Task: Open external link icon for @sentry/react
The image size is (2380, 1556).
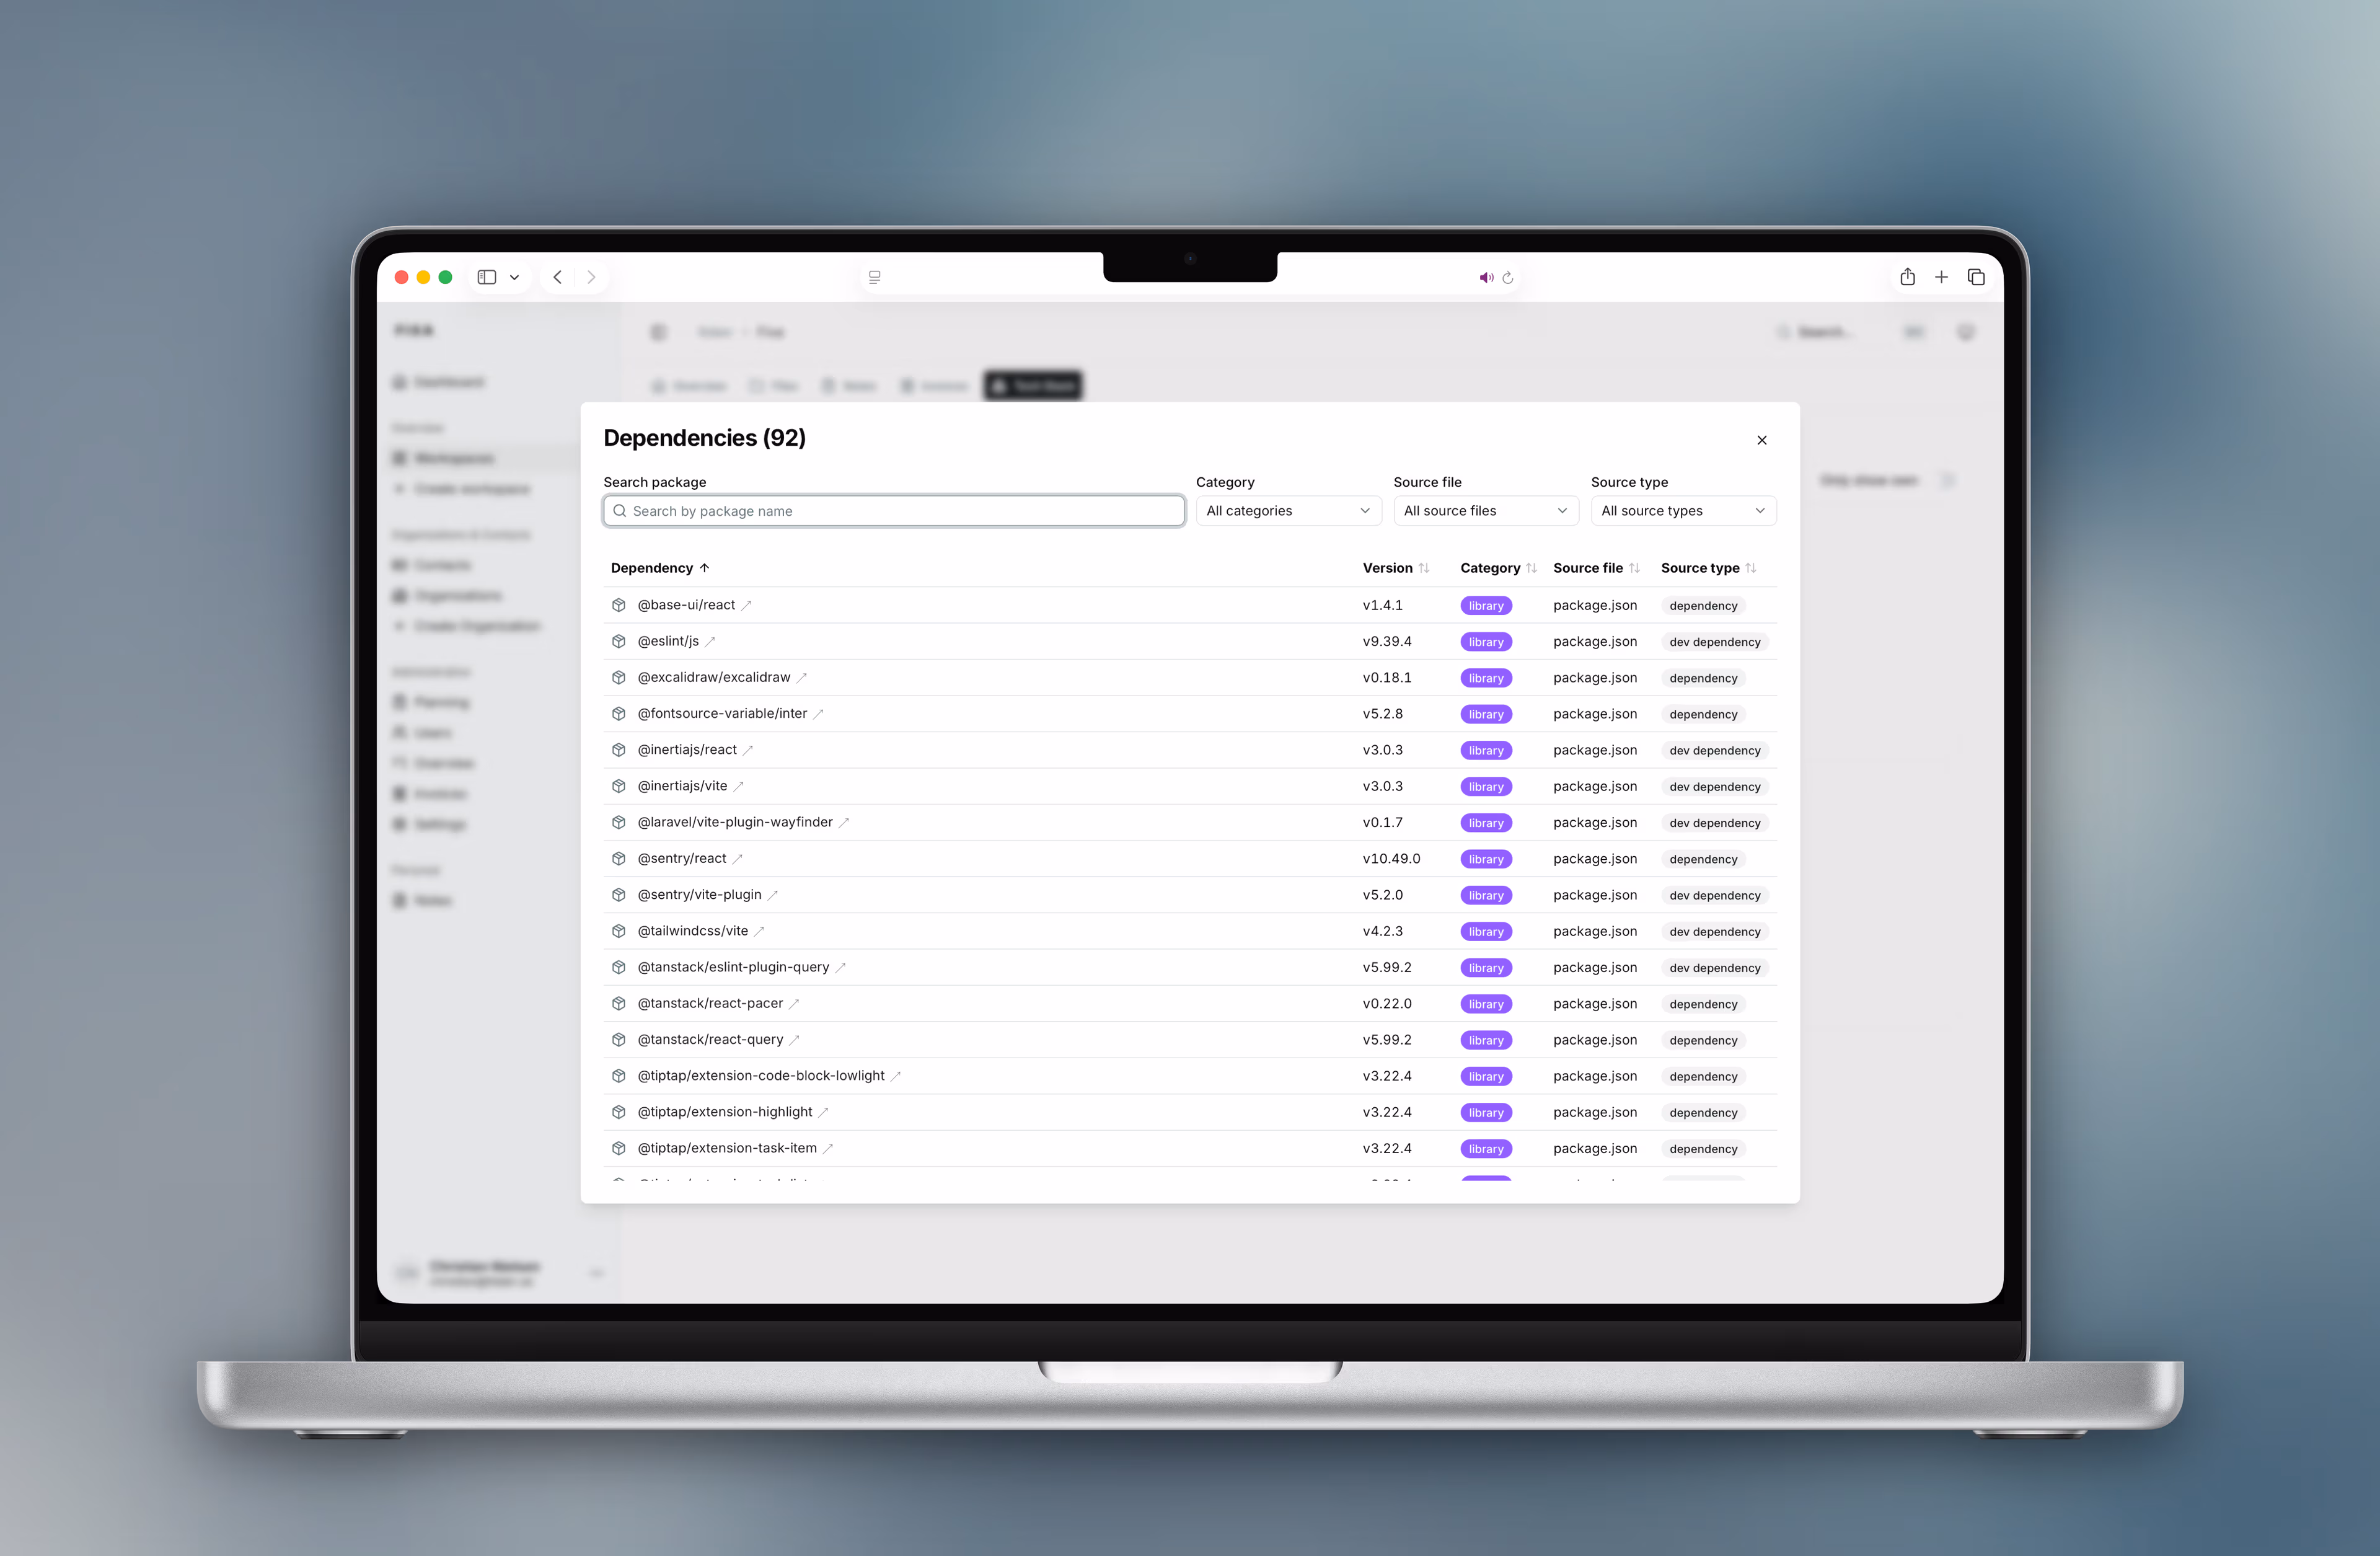Action: [x=738, y=859]
